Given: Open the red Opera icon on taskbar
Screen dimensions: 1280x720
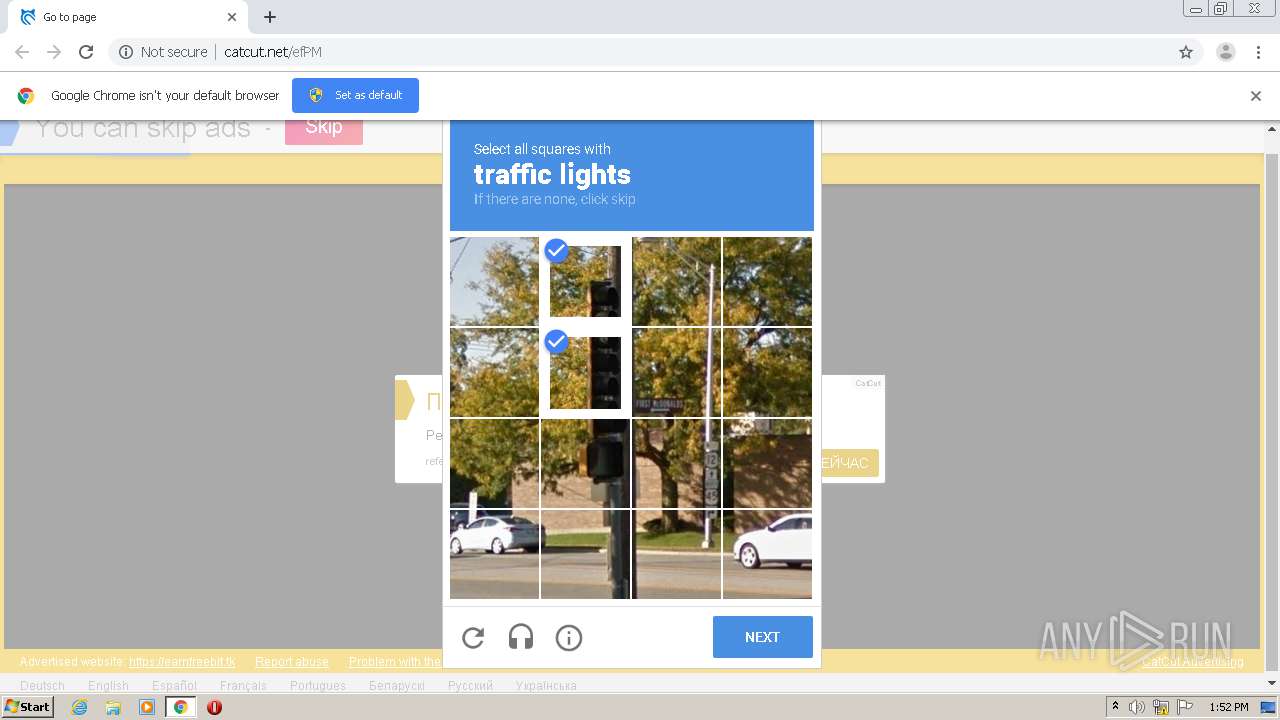Looking at the screenshot, I should 214,707.
